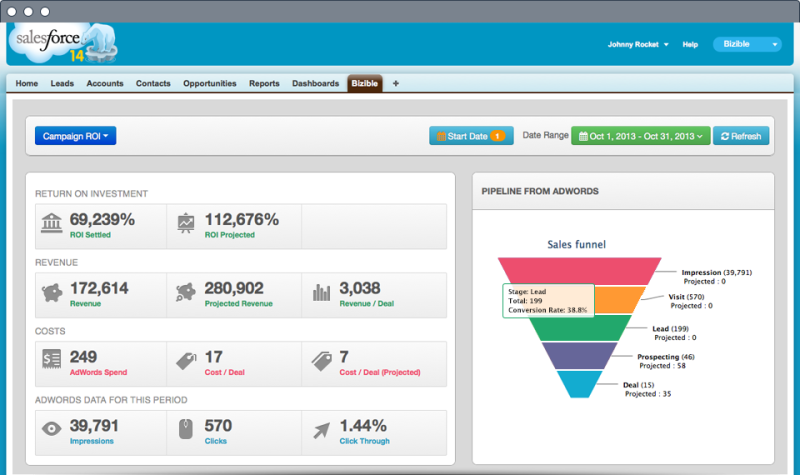Click the Visit (570) funnel label
The width and height of the screenshot is (800, 475).
coord(686,296)
